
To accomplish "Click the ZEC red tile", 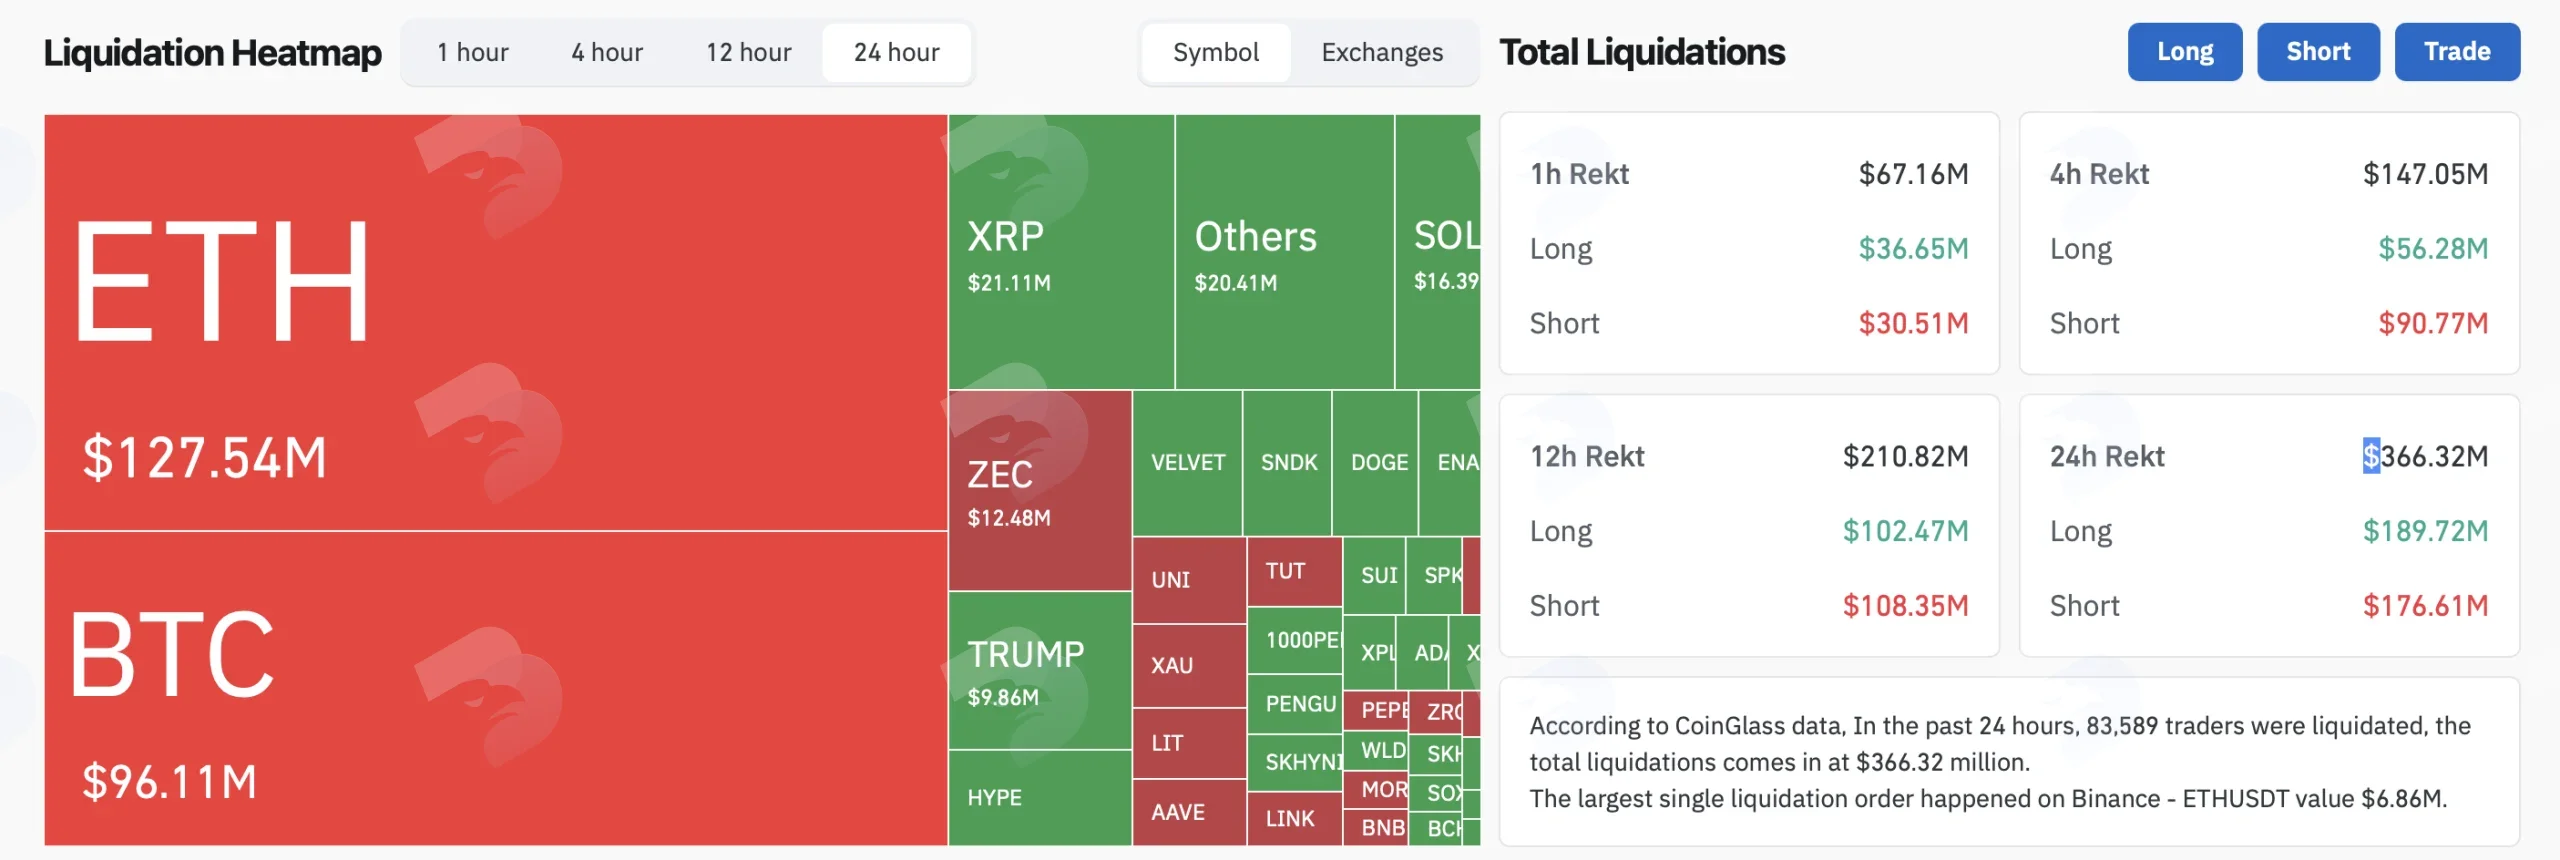I will [x=1040, y=490].
